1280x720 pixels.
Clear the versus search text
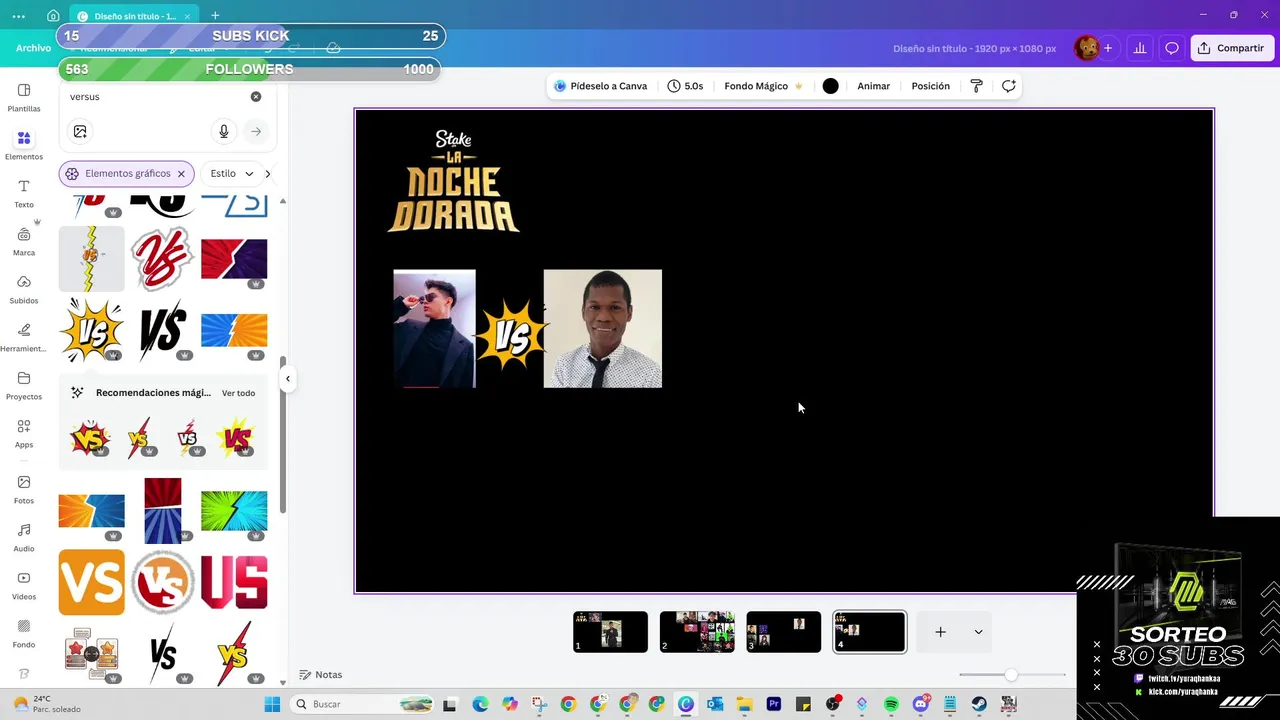[256, 97]
